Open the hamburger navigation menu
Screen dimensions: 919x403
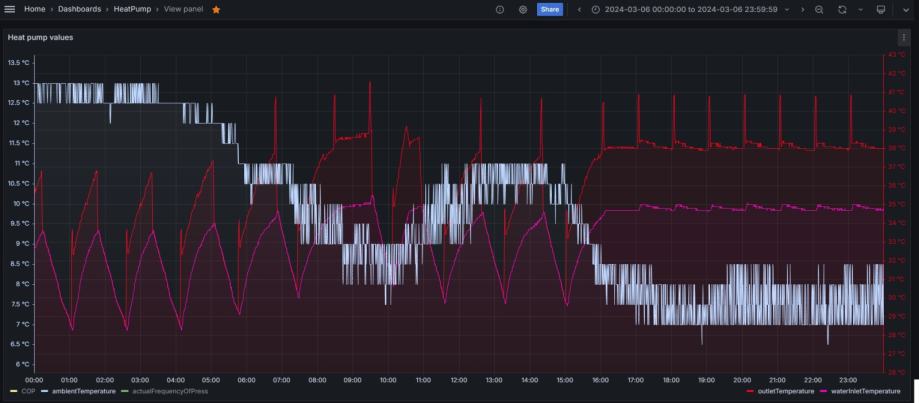click(x=9, y=9)
